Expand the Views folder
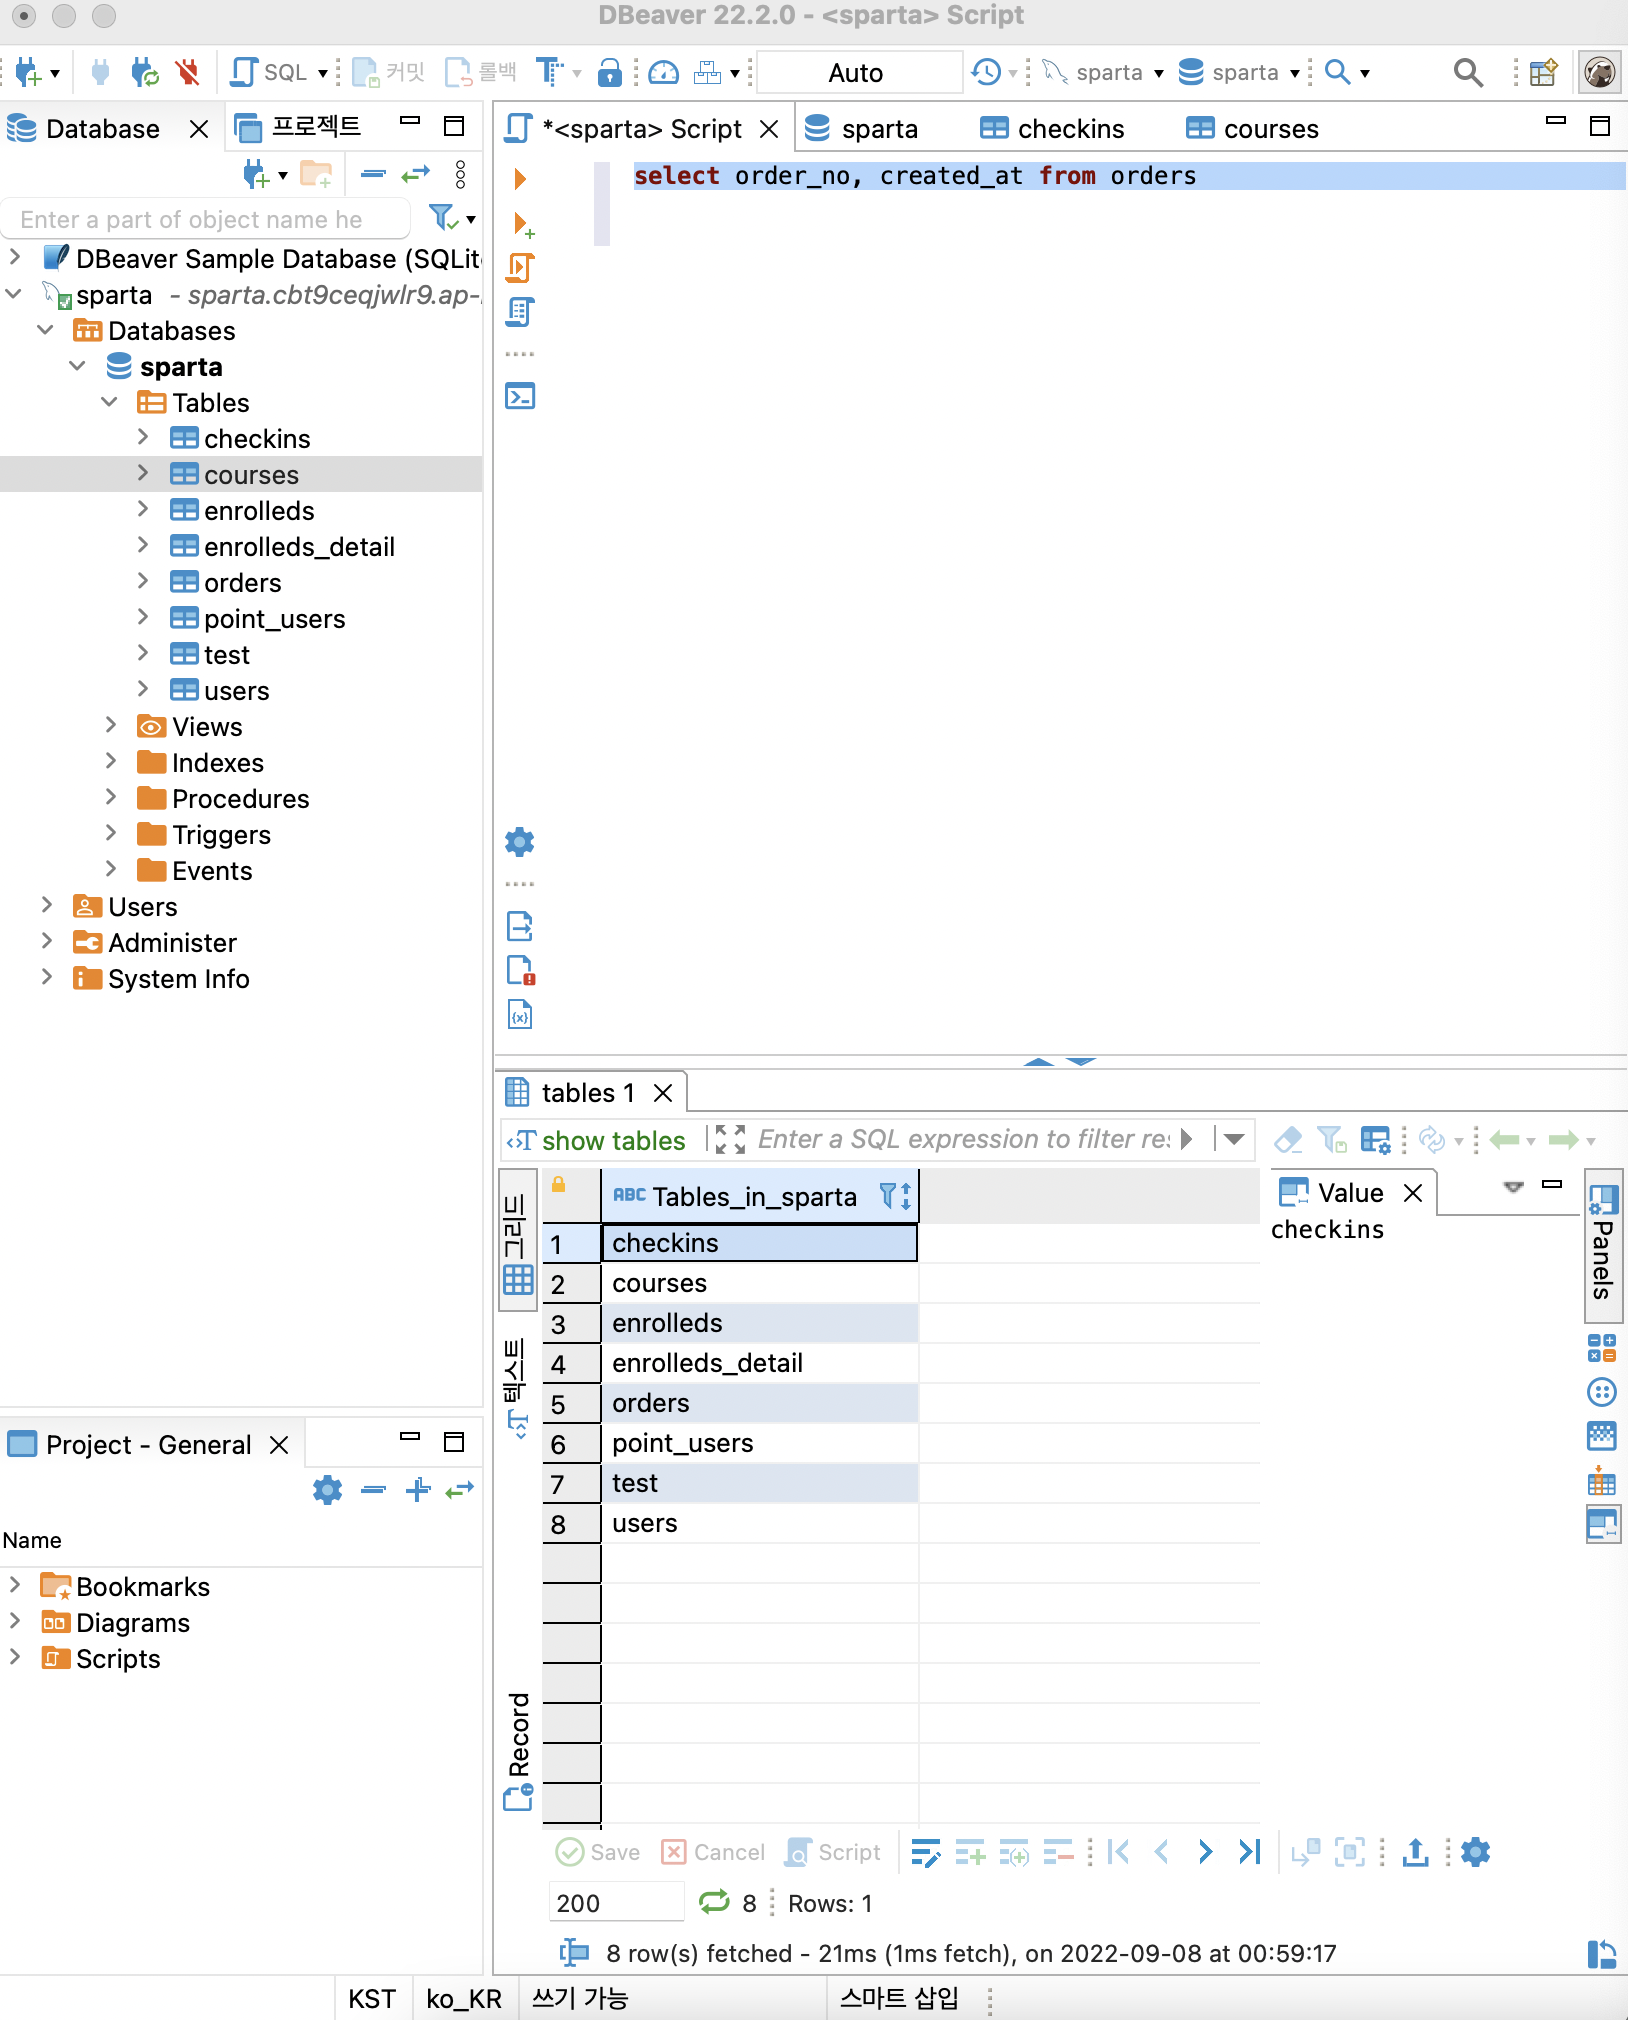The width and height of the screenshot is (1628, 2020). point(111,725)
